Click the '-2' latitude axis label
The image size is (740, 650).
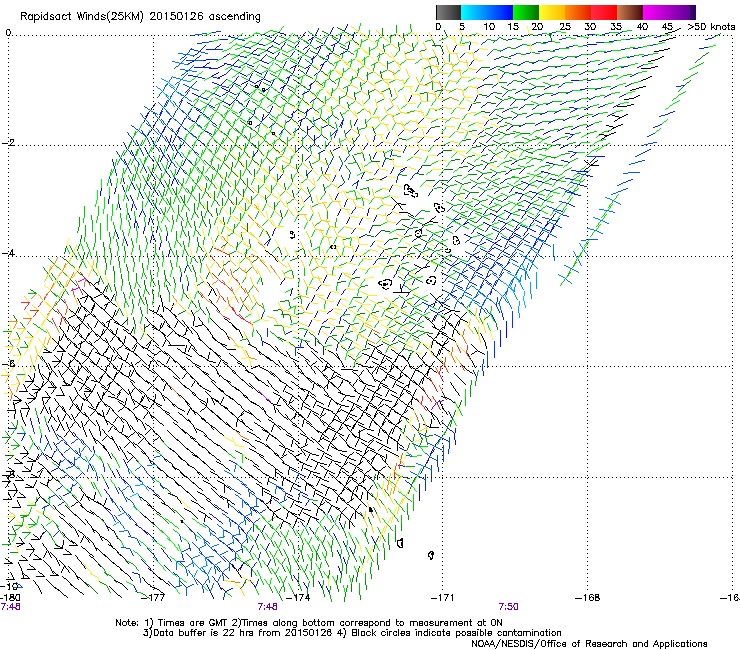8,143
